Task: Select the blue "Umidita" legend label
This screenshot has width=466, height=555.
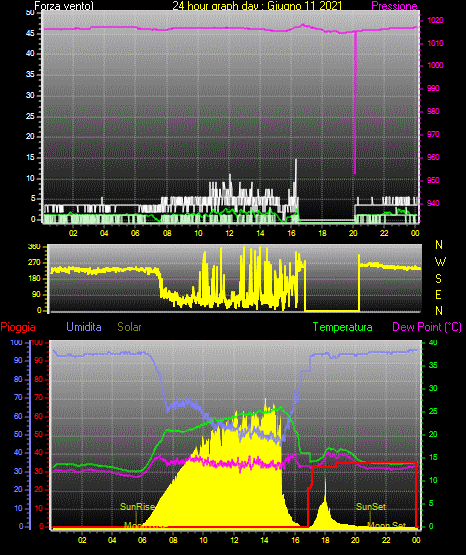Action: tap(84, 326)
